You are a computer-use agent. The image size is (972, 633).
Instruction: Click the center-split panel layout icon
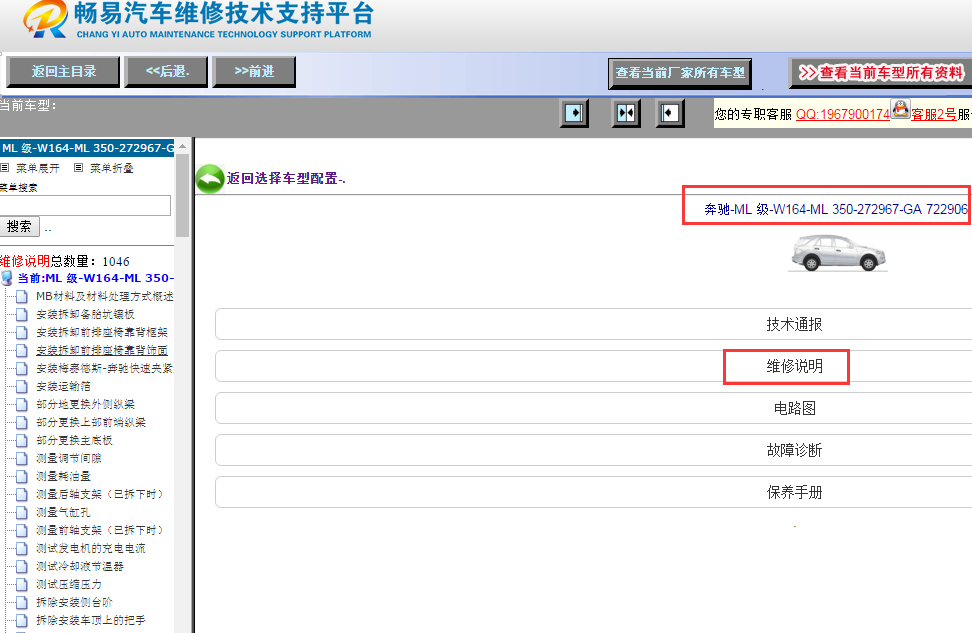pos(626,113)
